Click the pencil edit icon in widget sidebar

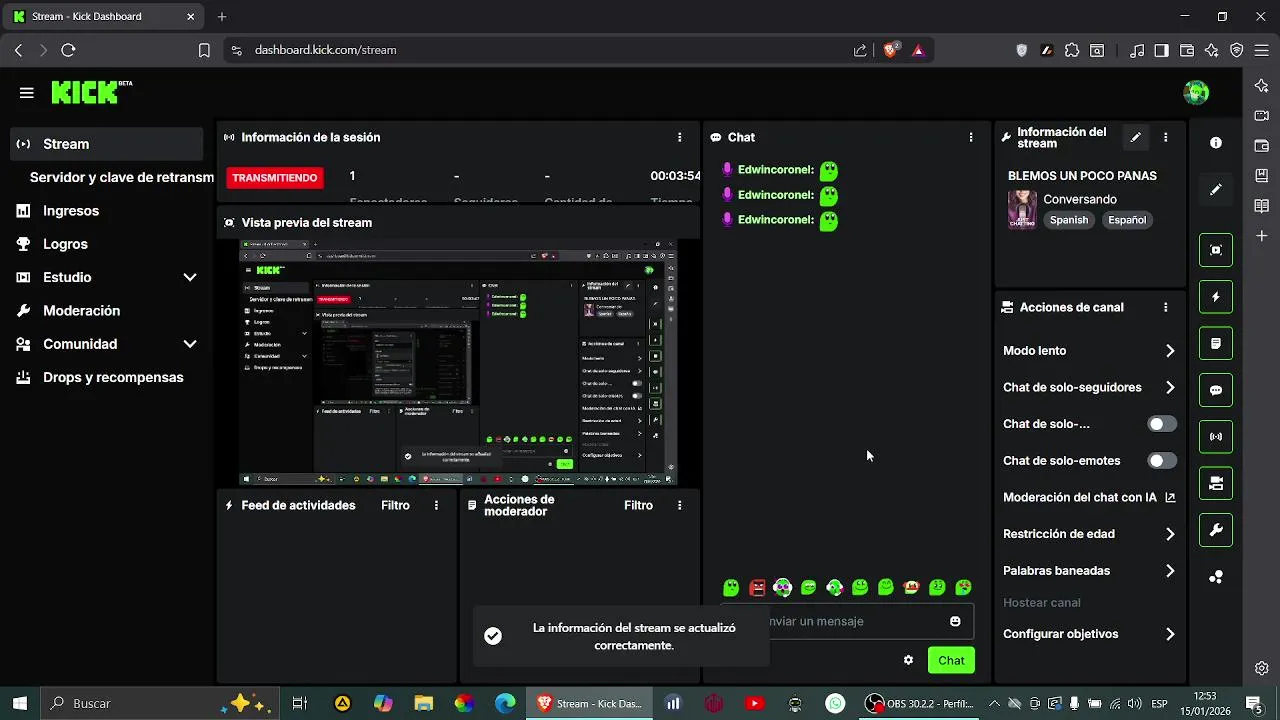tap(1216, 189)
